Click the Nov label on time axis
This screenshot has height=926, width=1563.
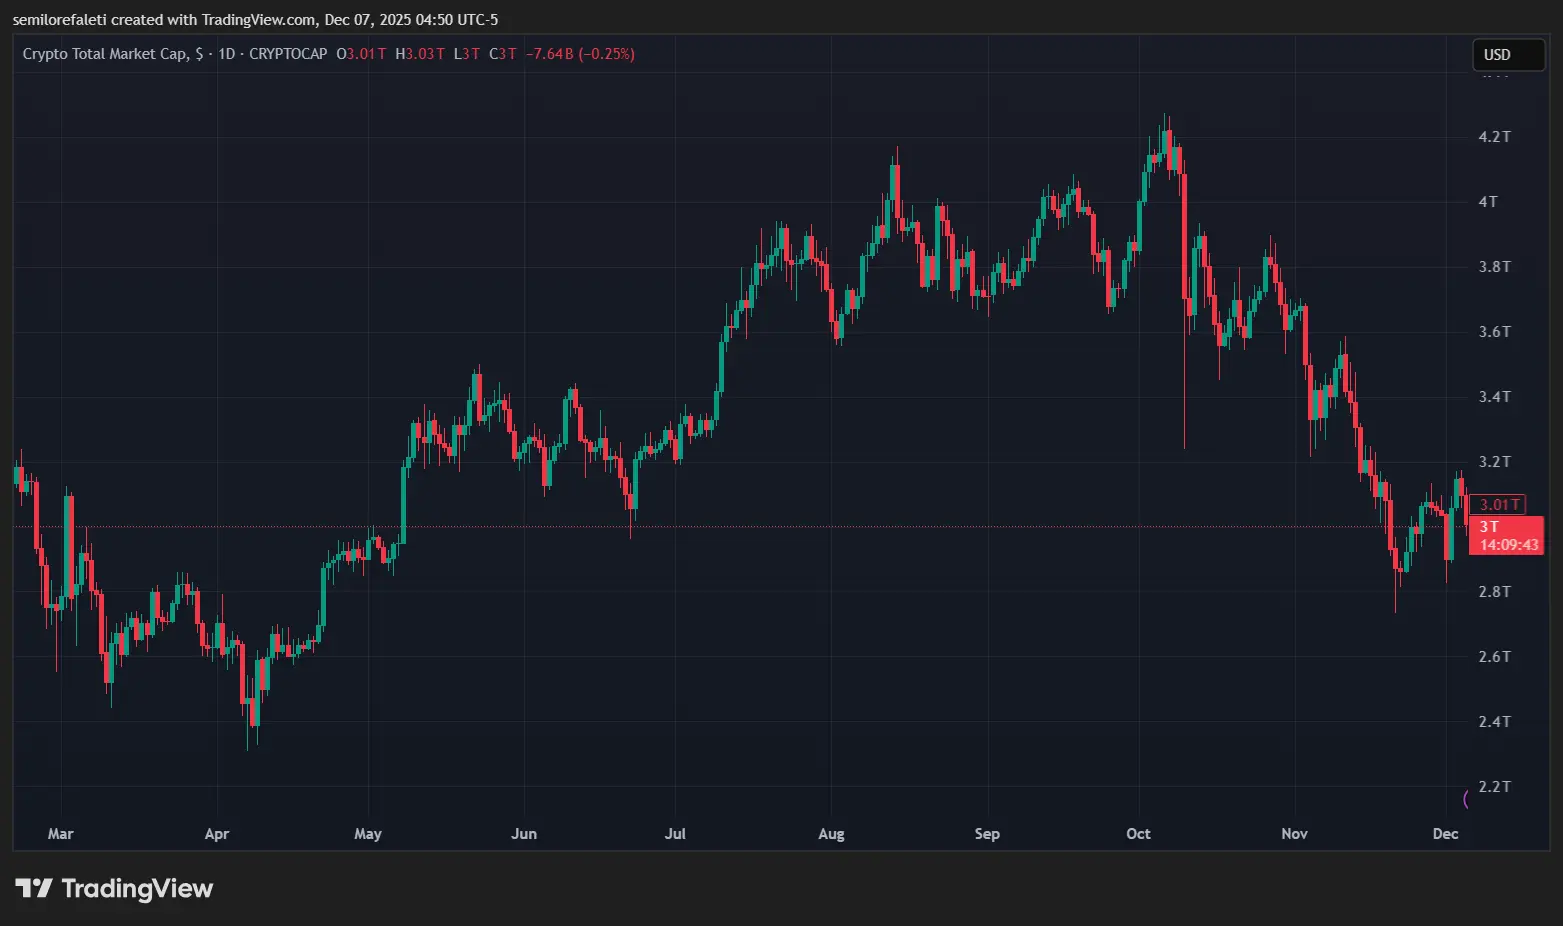point(1294,834)
